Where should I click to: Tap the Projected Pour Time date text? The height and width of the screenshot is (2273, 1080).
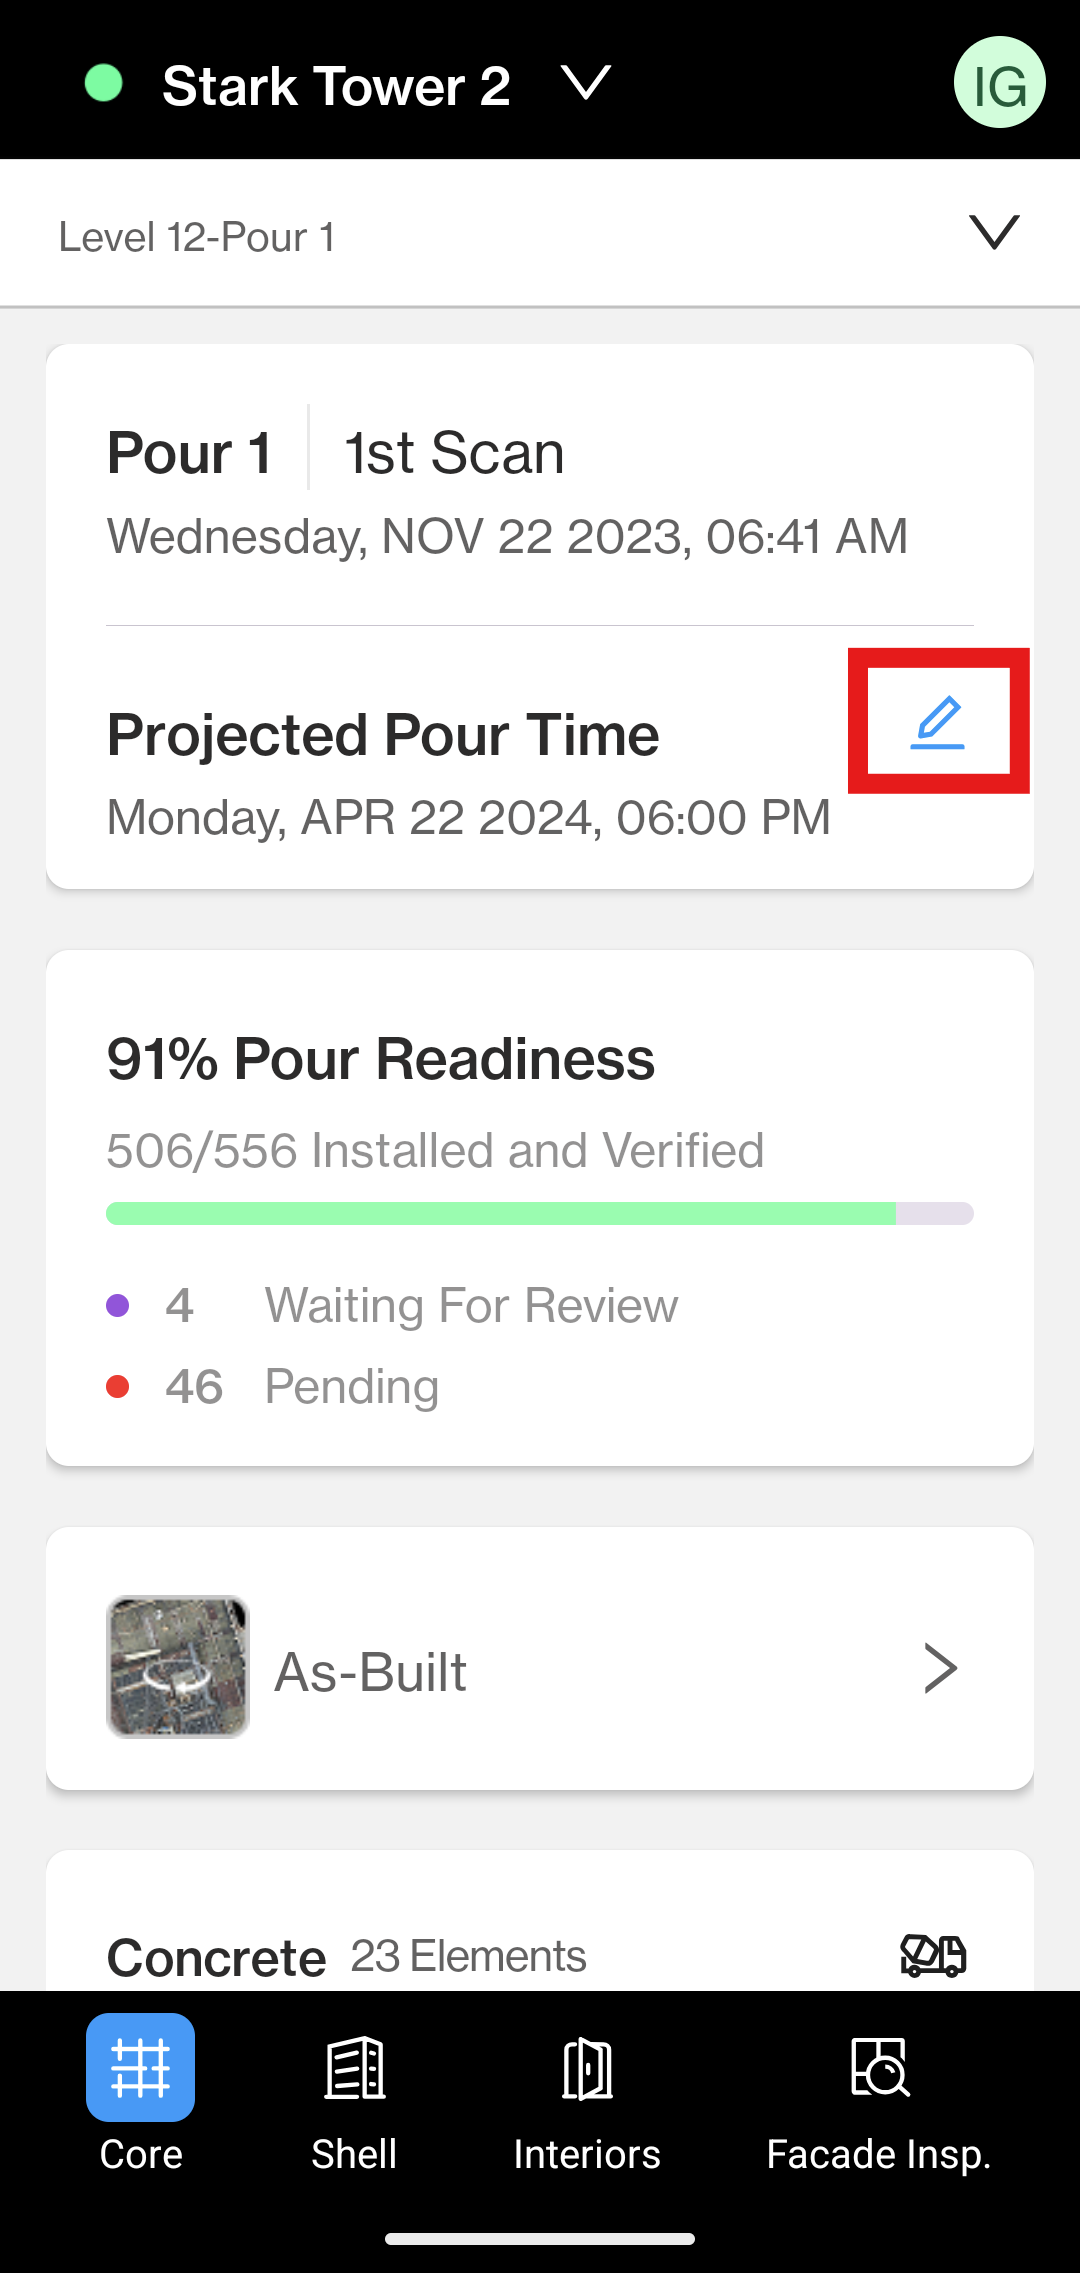469,818
